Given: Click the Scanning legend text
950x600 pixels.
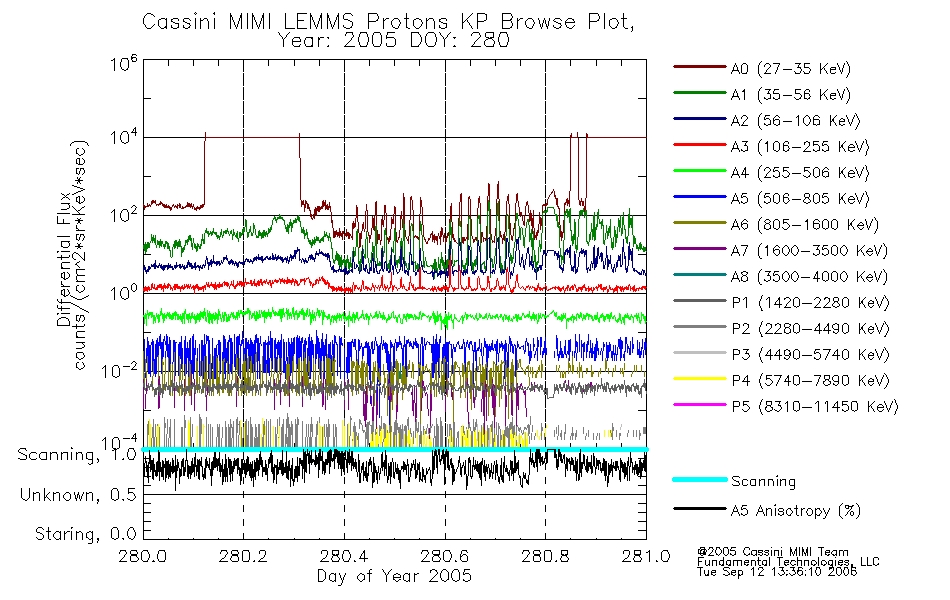Looking at the screenshot, I should [x=763, y=482].
